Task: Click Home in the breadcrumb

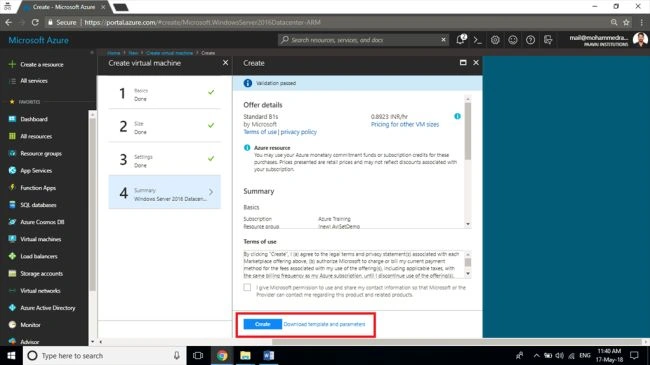Action: click(x=114, y=53)
